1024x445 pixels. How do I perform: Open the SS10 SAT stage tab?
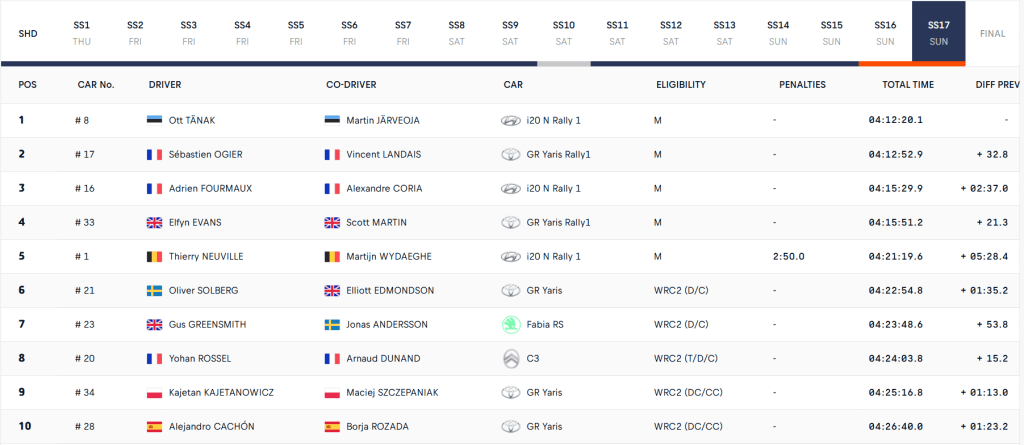coord(564,32)
